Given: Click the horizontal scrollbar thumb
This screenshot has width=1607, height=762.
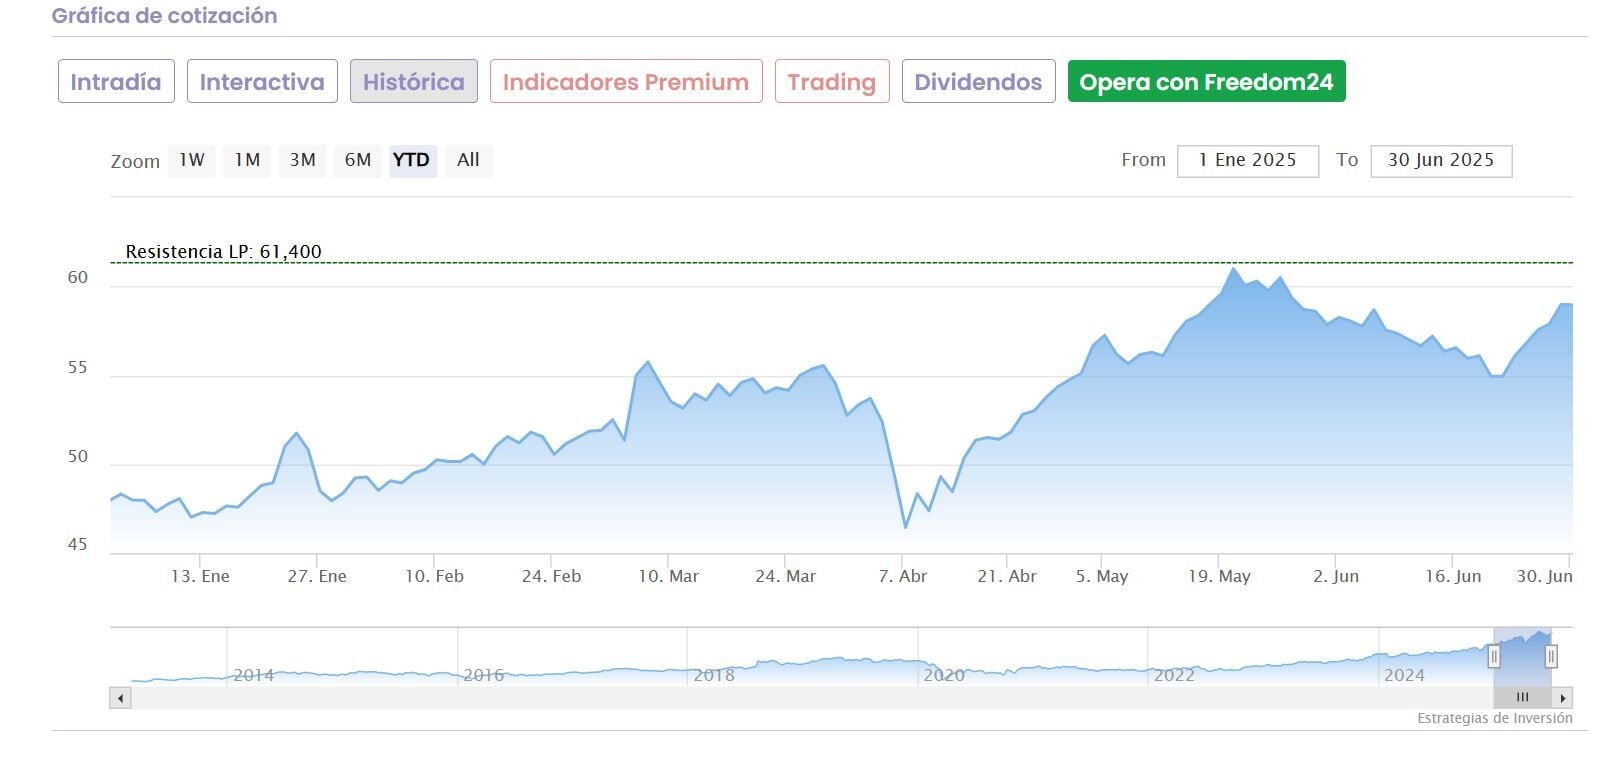Looking at the screenshot, I should pyautogui.click(x=1522, y=698).
